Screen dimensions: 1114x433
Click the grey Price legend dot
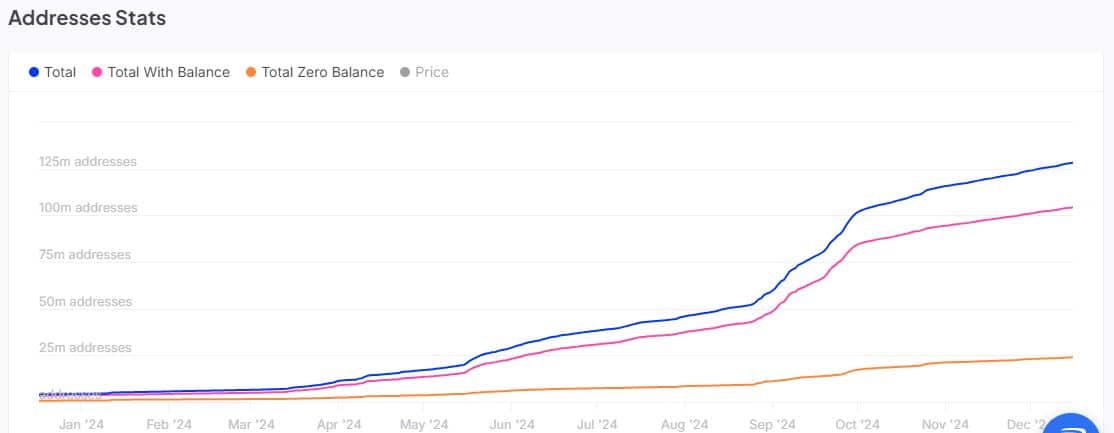pyautogui.click(x=405, y=72)
